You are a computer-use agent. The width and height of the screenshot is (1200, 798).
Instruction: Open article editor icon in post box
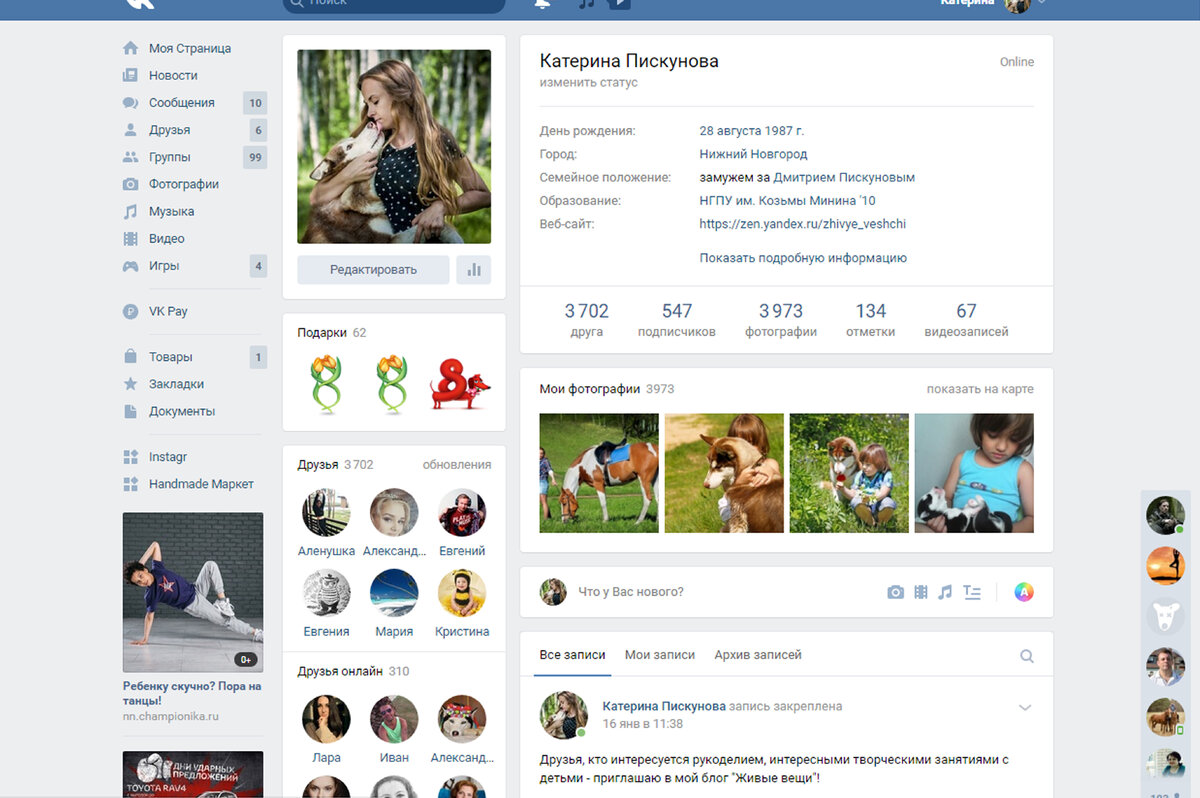pos(971,592)
